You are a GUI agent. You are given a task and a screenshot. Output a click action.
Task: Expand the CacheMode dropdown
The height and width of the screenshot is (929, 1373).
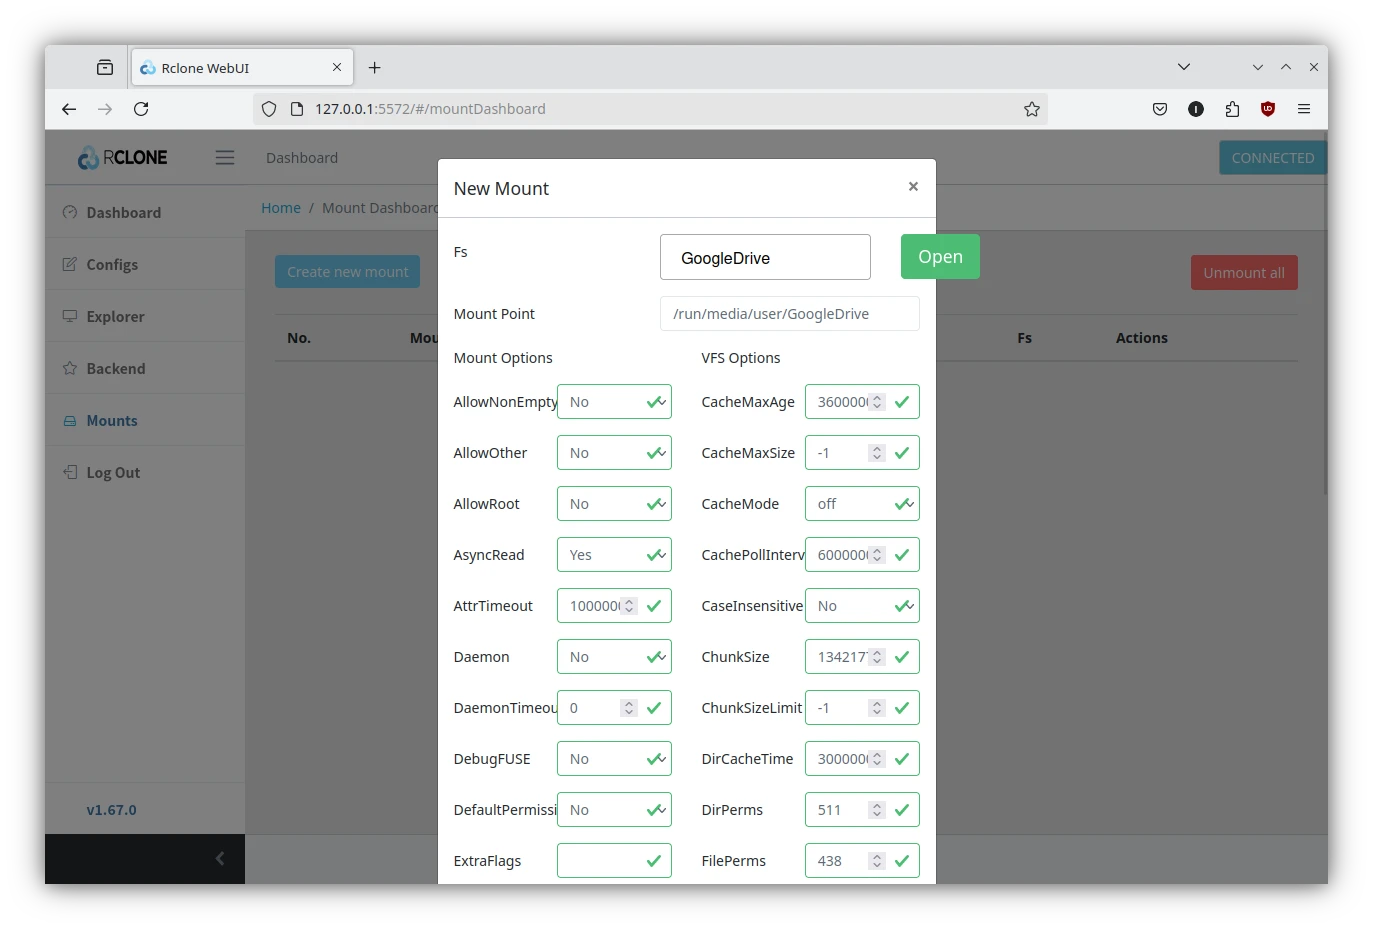pyautogui.click(x=861, y=504)
